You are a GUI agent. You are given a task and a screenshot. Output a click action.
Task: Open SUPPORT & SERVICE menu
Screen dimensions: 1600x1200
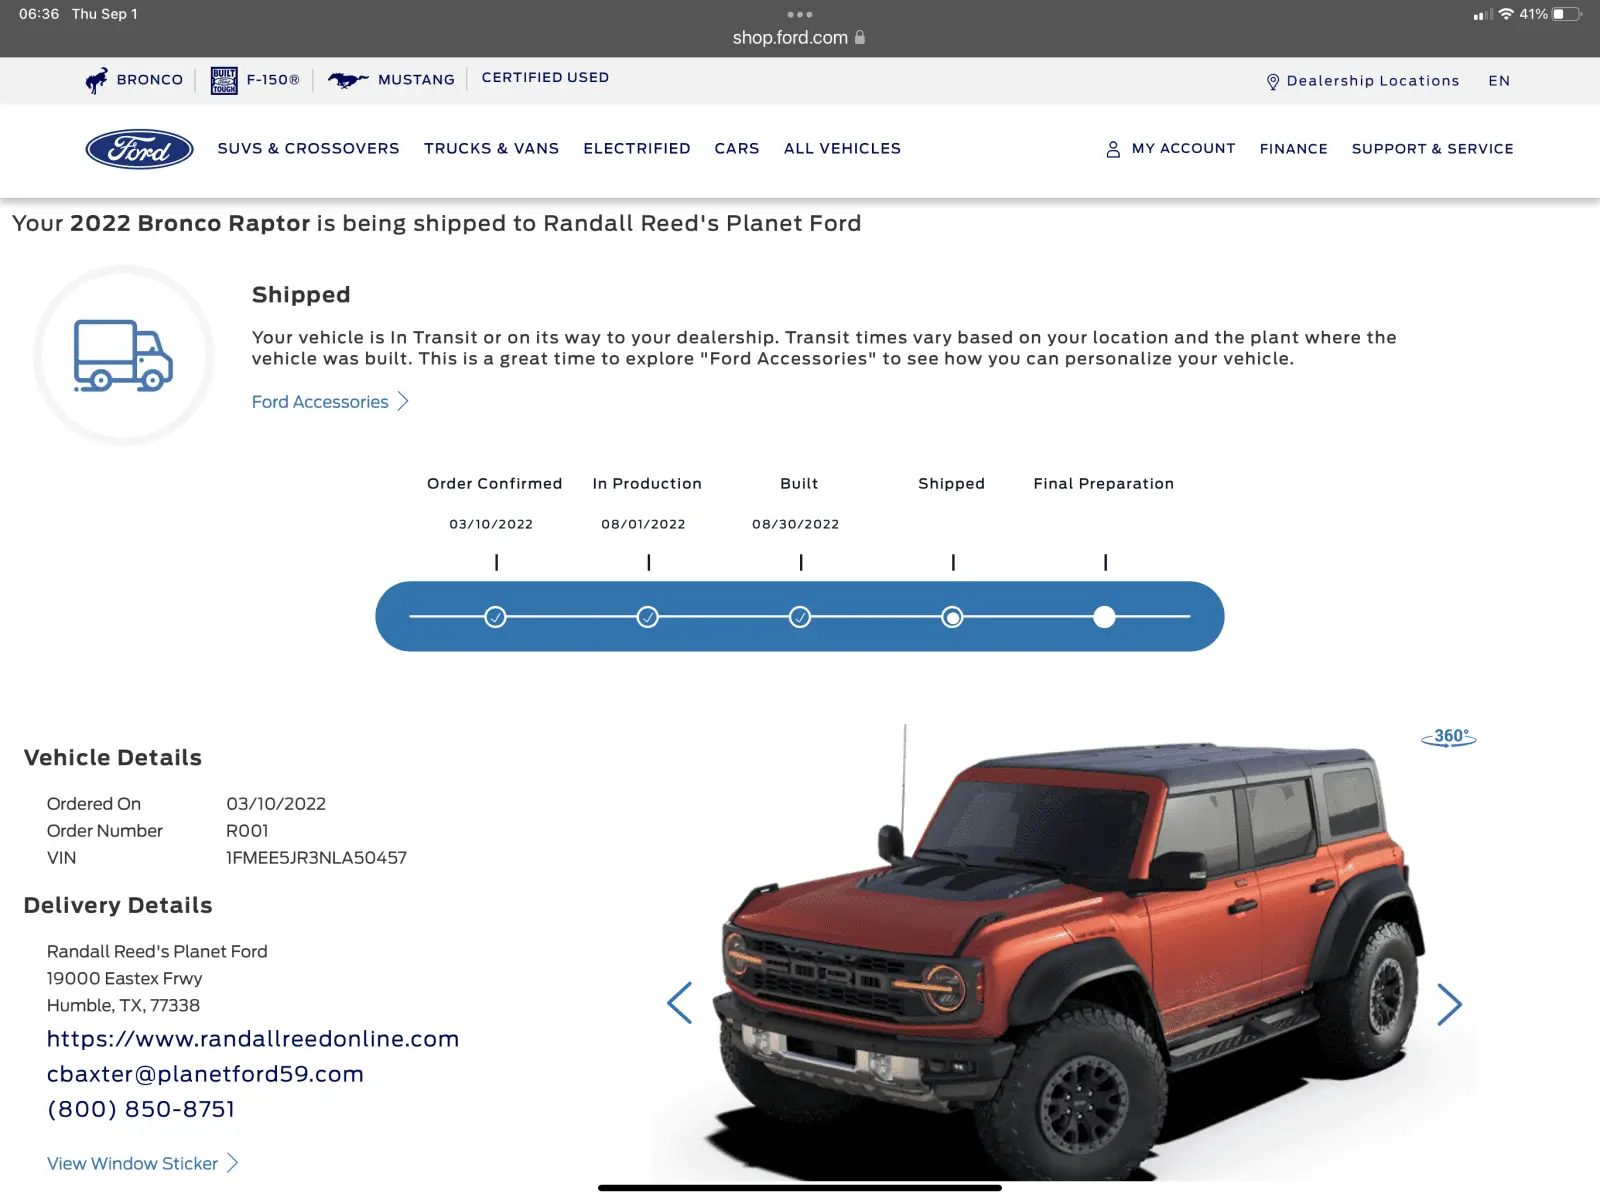click(1433, 149)
